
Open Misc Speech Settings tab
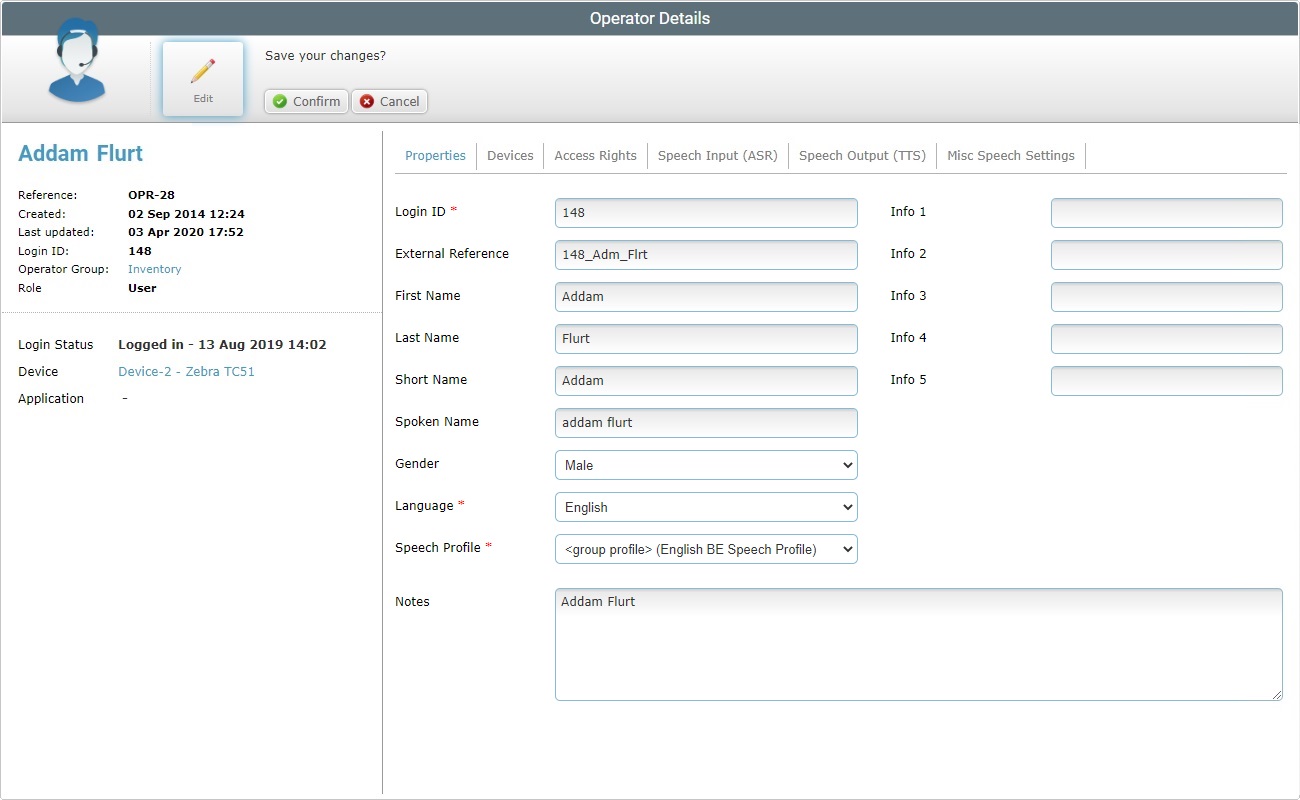(1010, 155)
